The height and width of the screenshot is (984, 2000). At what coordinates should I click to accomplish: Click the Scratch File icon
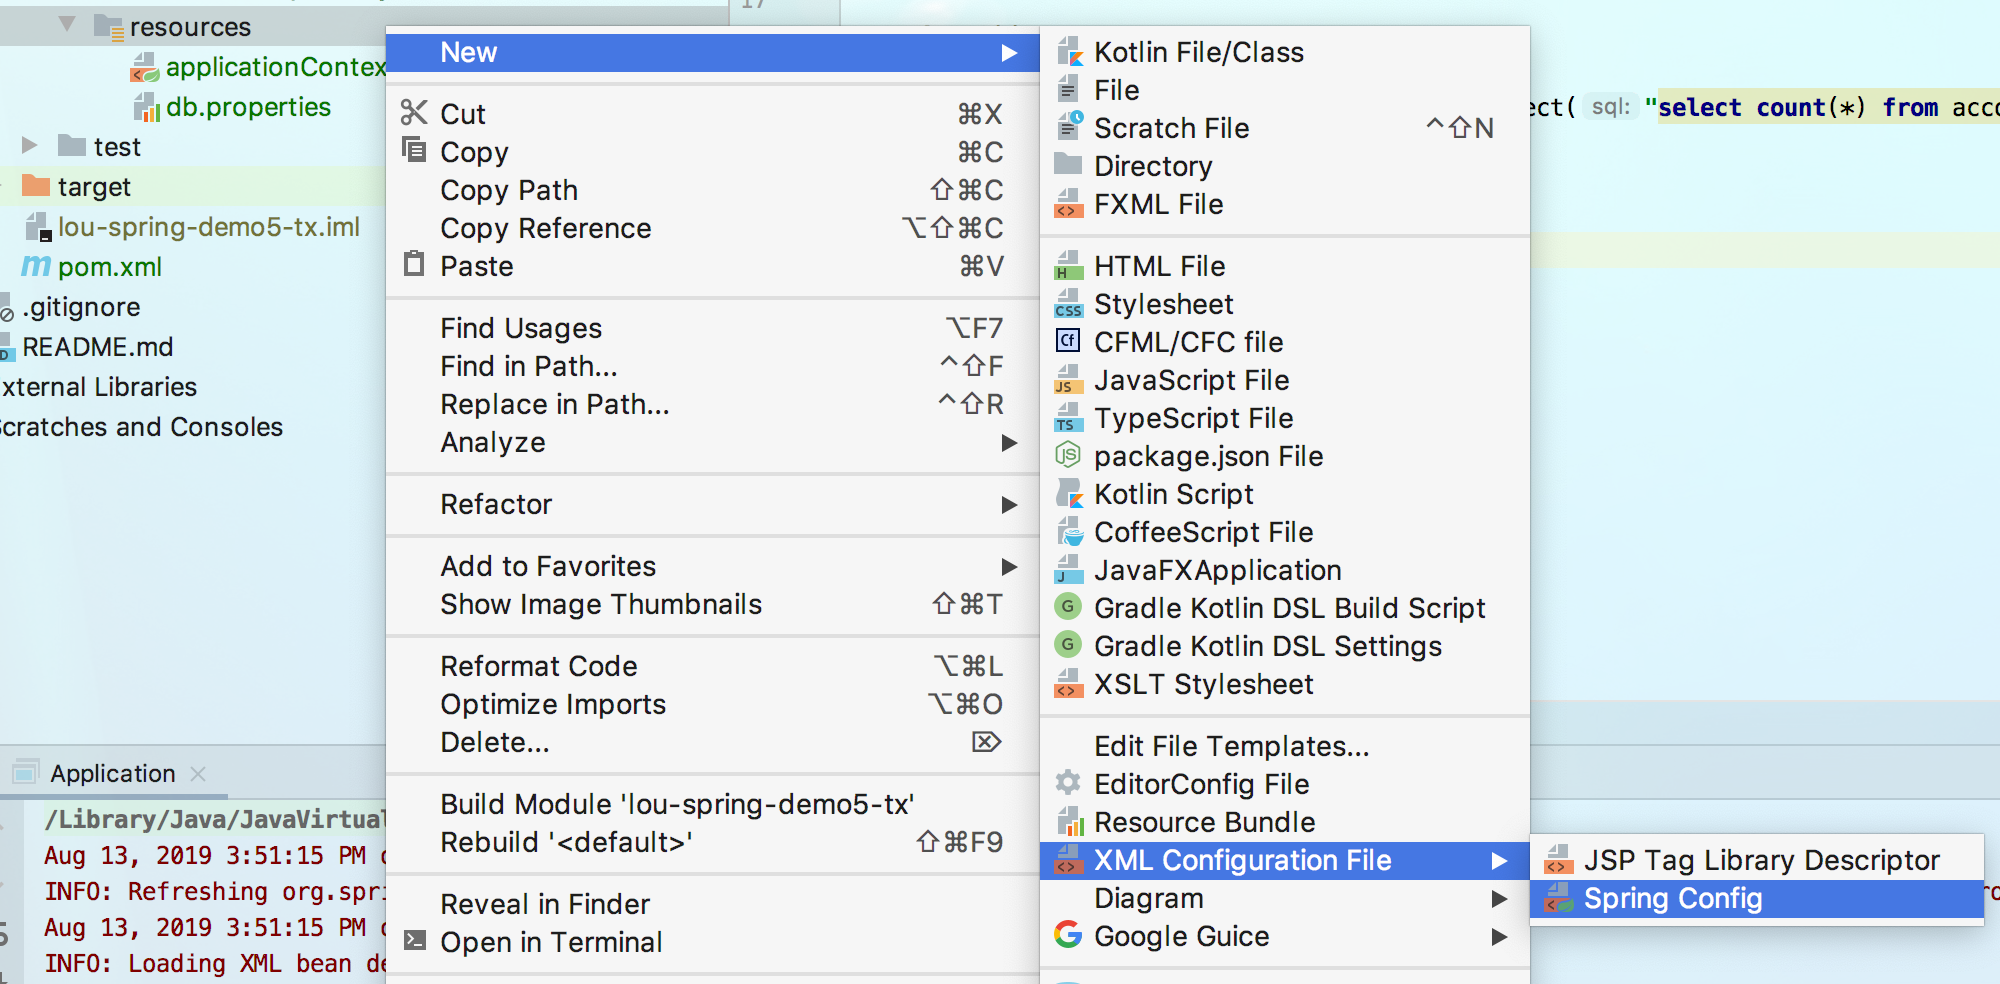pos(1069,127)
